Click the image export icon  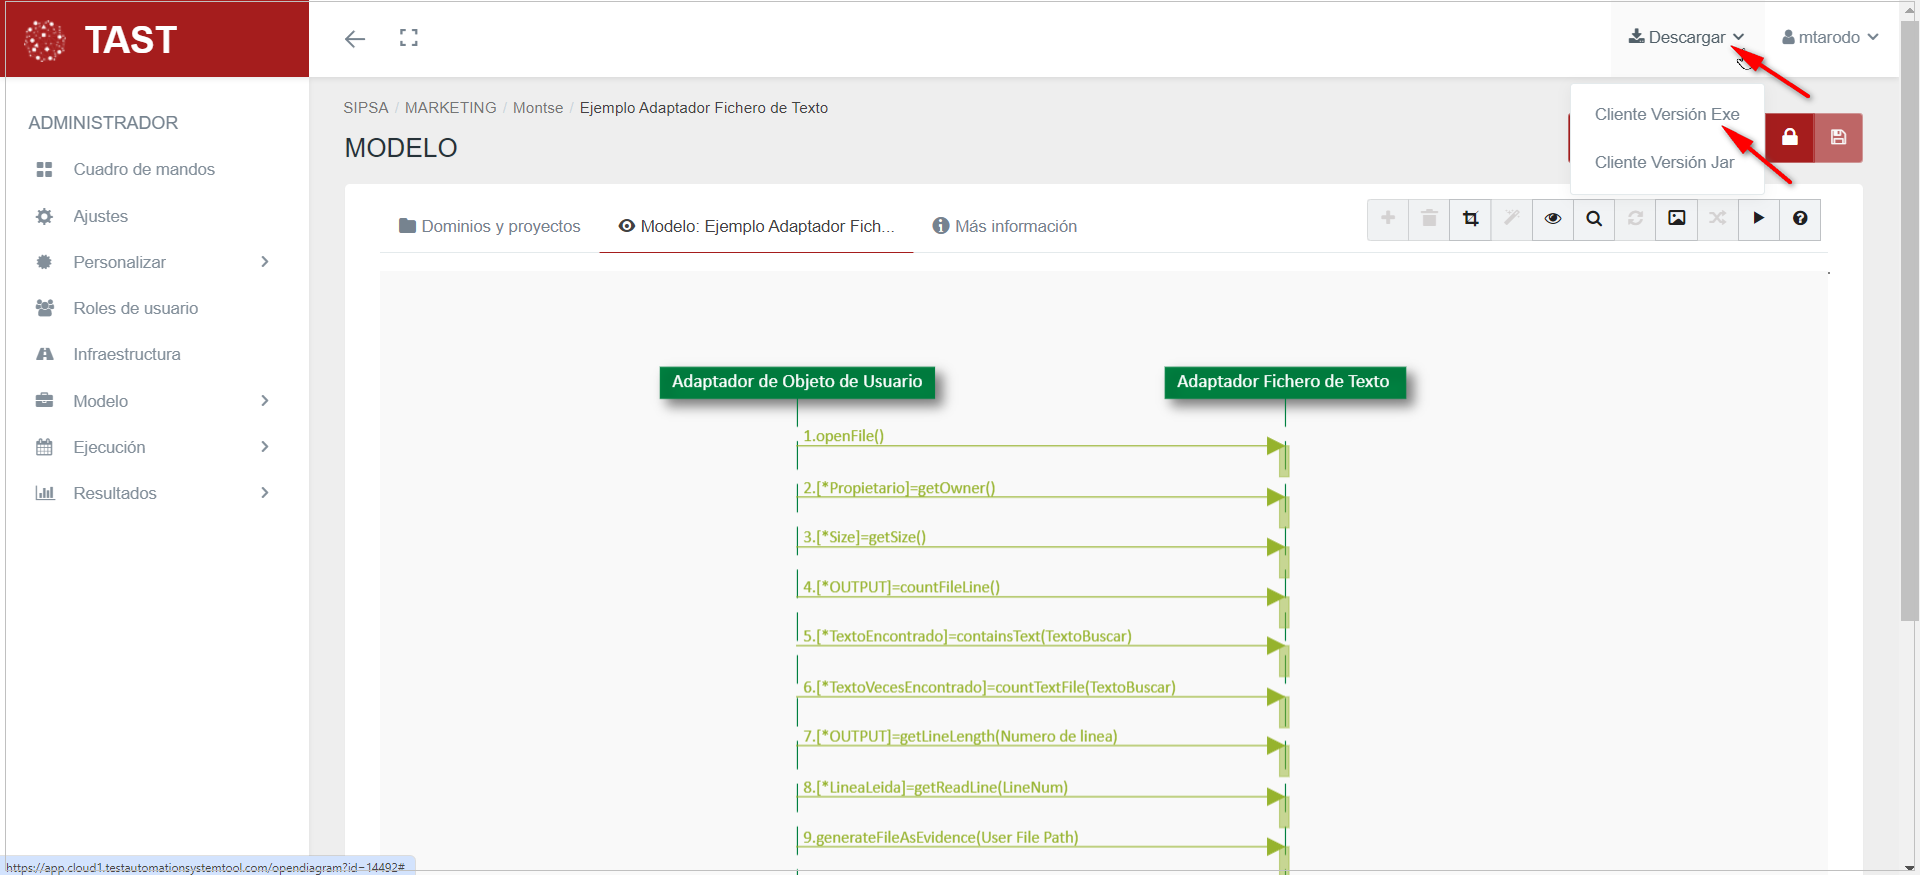pos(1676,219)
